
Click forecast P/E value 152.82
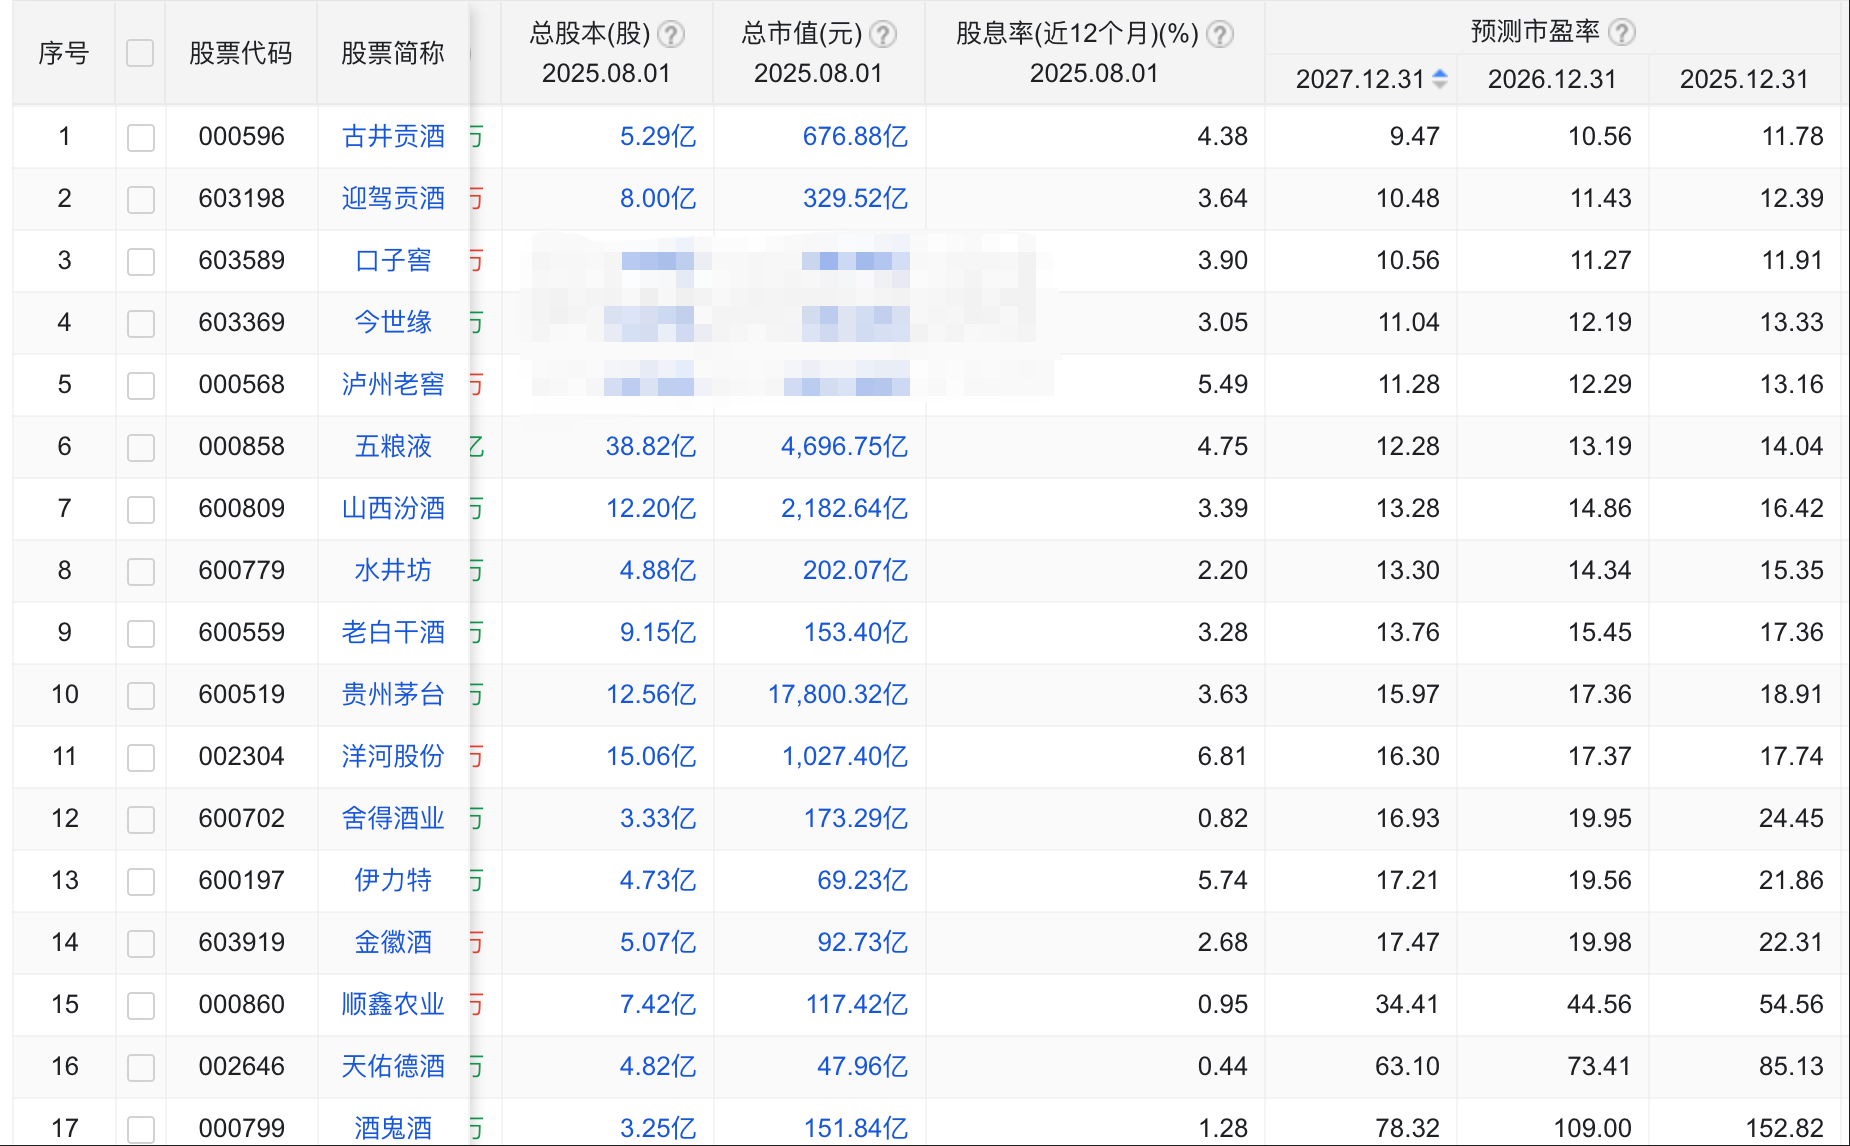[x=1784, y=1128]
